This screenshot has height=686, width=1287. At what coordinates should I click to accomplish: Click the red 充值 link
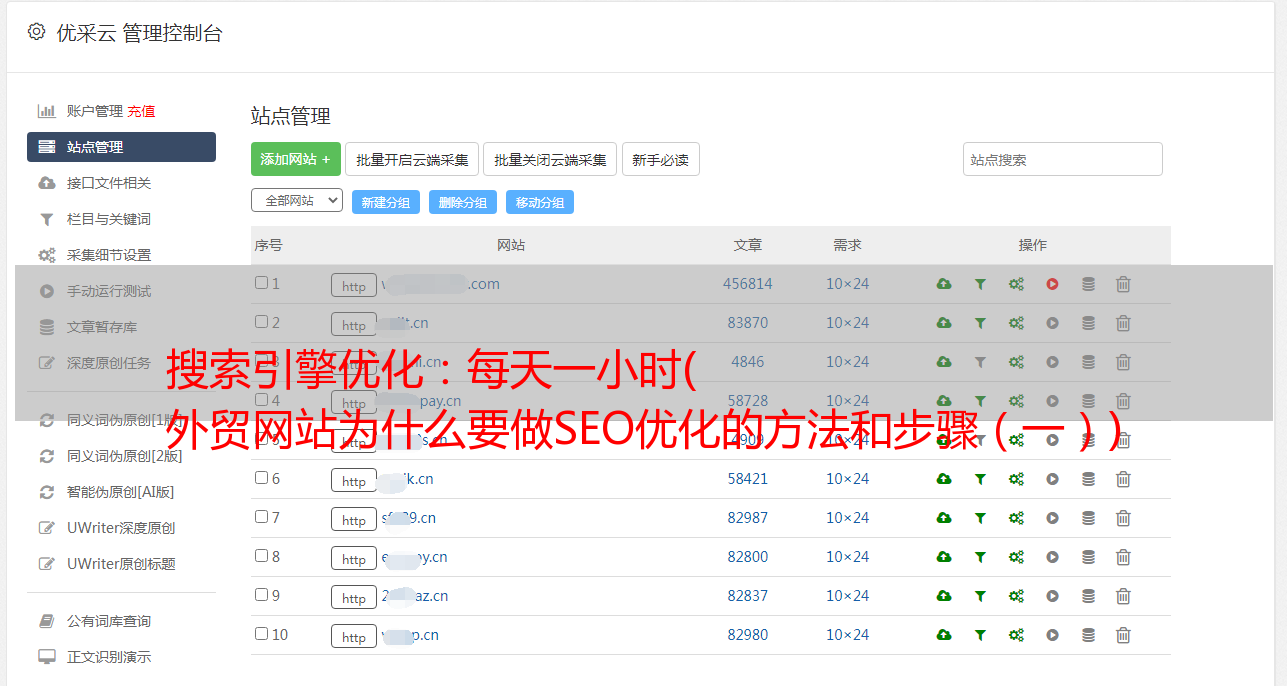click(x=141, y=111)
